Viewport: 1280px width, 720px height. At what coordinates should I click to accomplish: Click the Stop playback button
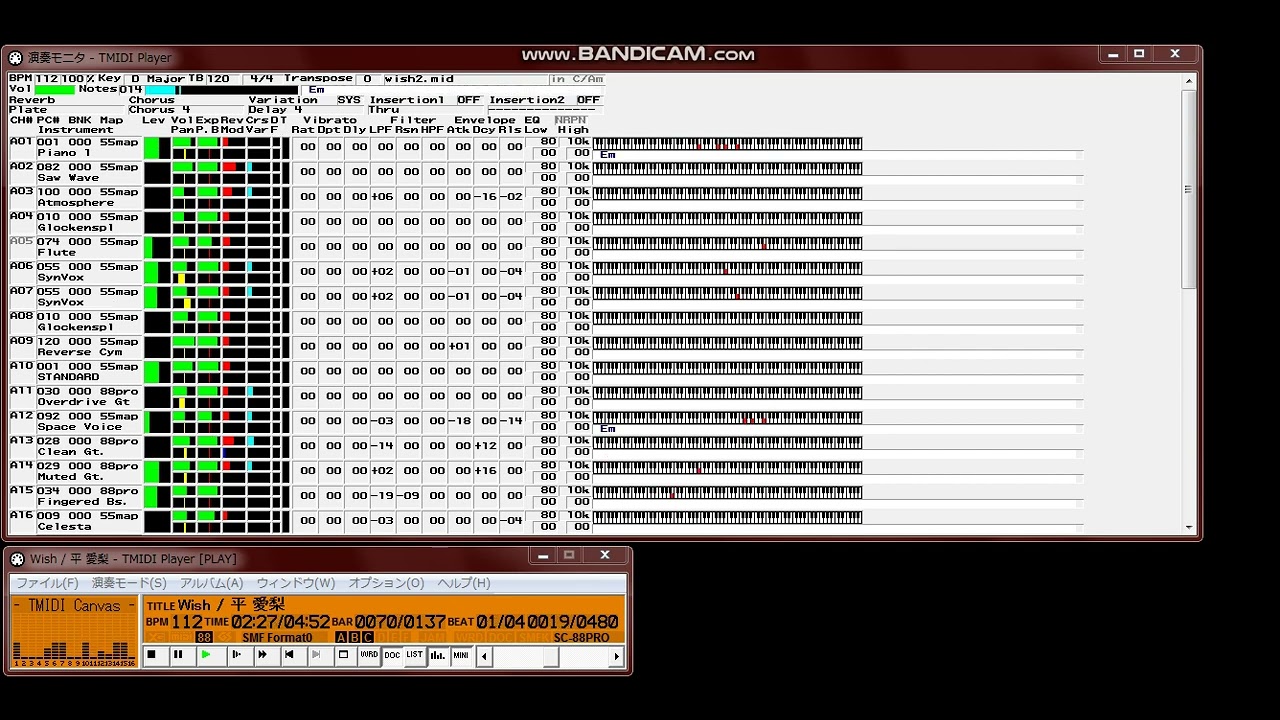coord(152,656)
